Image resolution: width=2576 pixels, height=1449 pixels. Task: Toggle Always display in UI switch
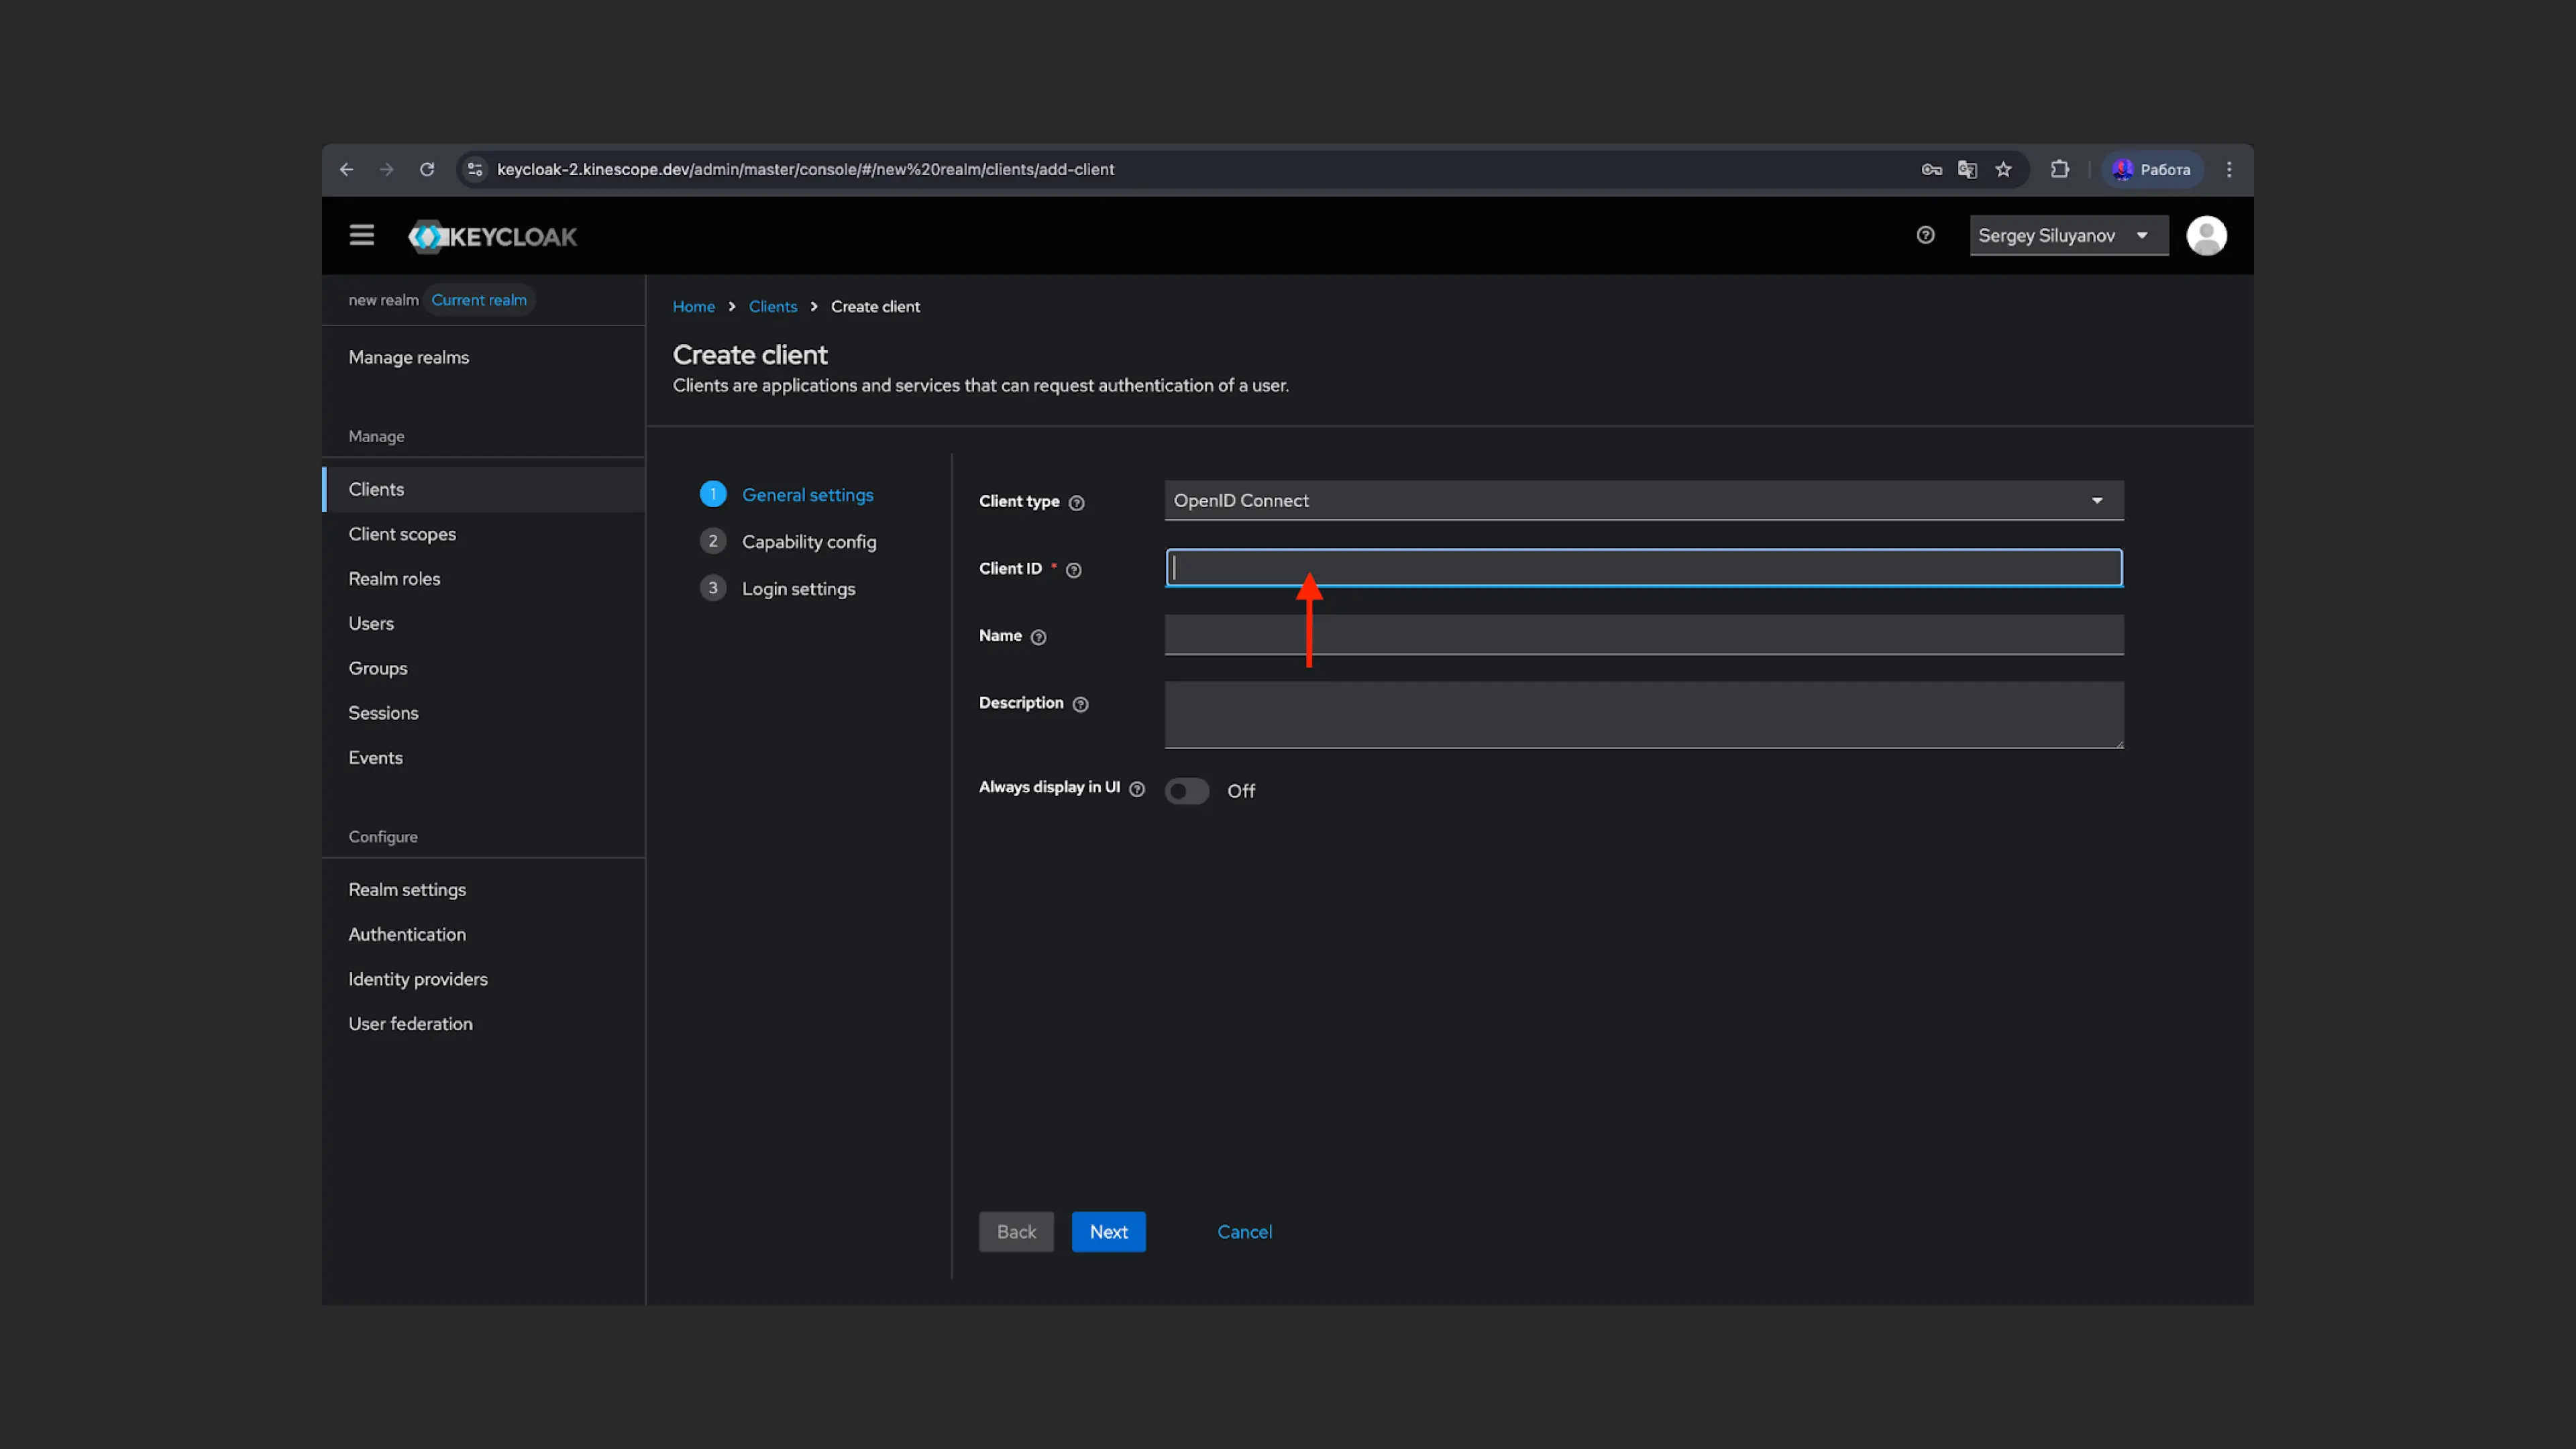1187,791
